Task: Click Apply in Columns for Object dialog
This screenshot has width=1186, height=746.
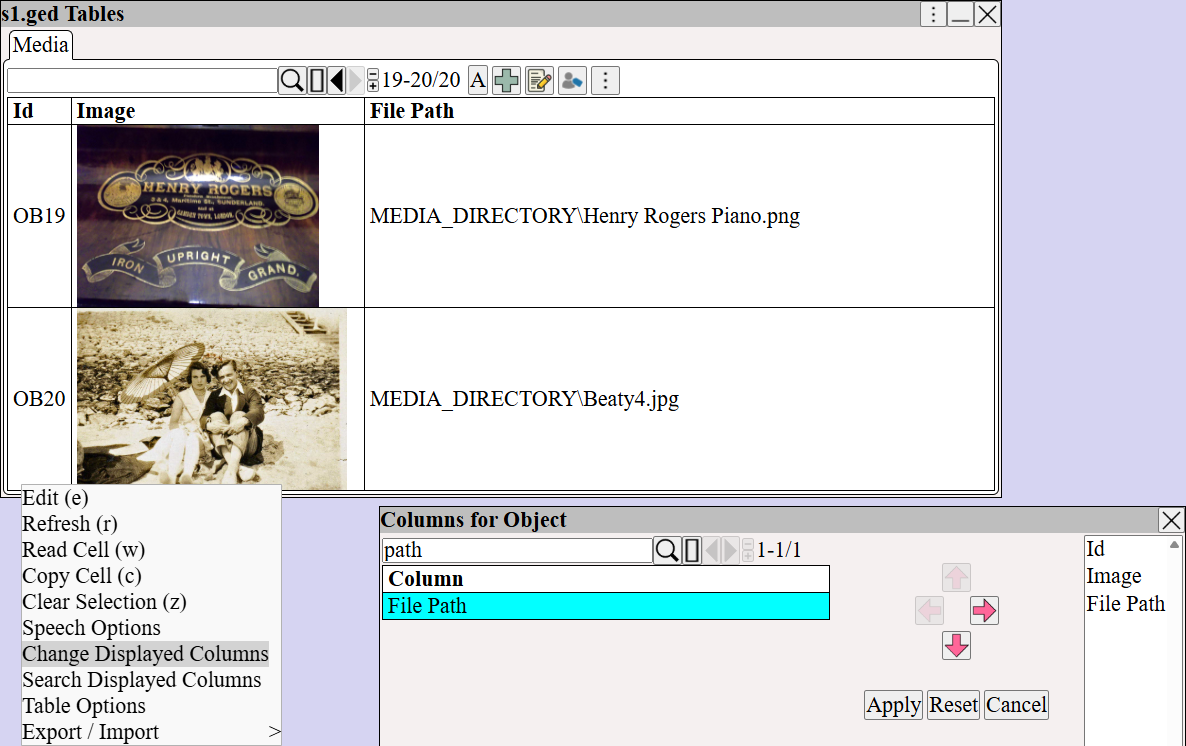Action: (x=893, y=705)
